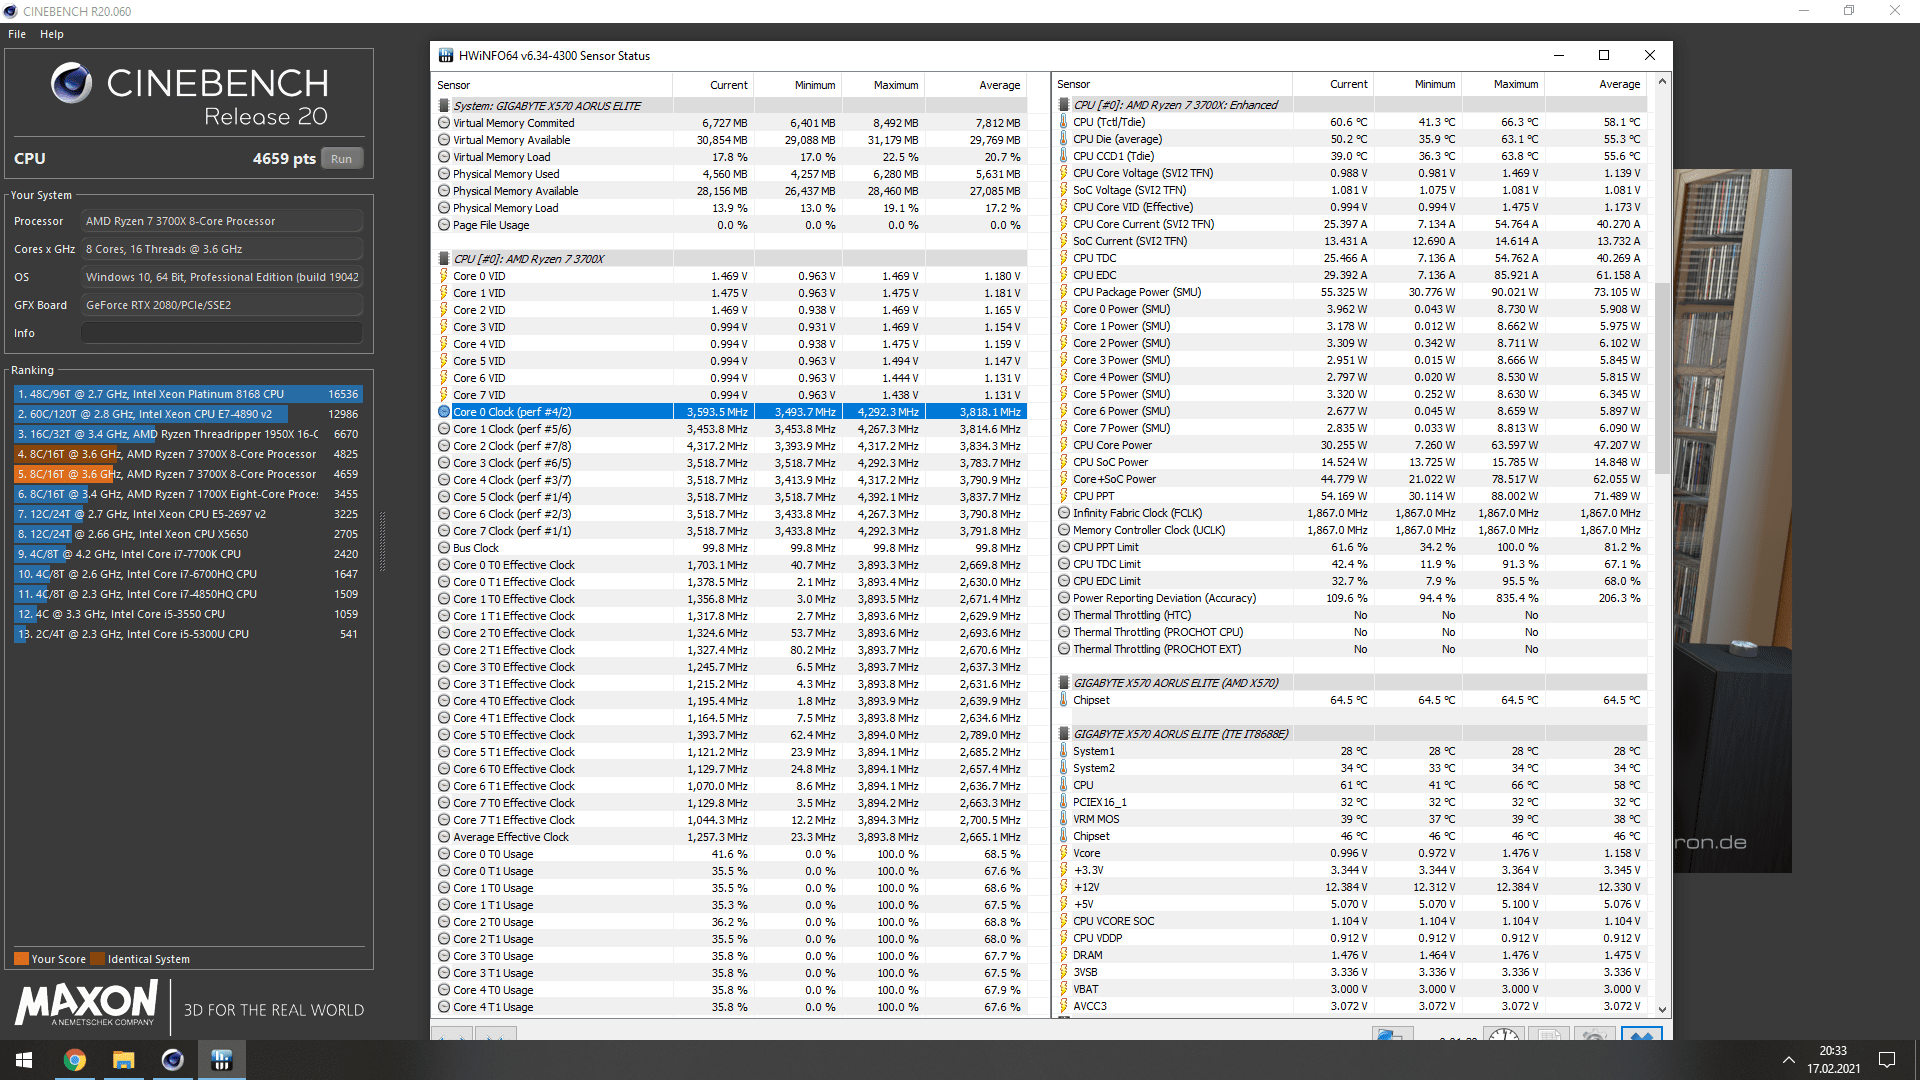
Task: Select the highlighted Ryzen 7 3700X entry scoring 4659
Action: coord(188,474)
